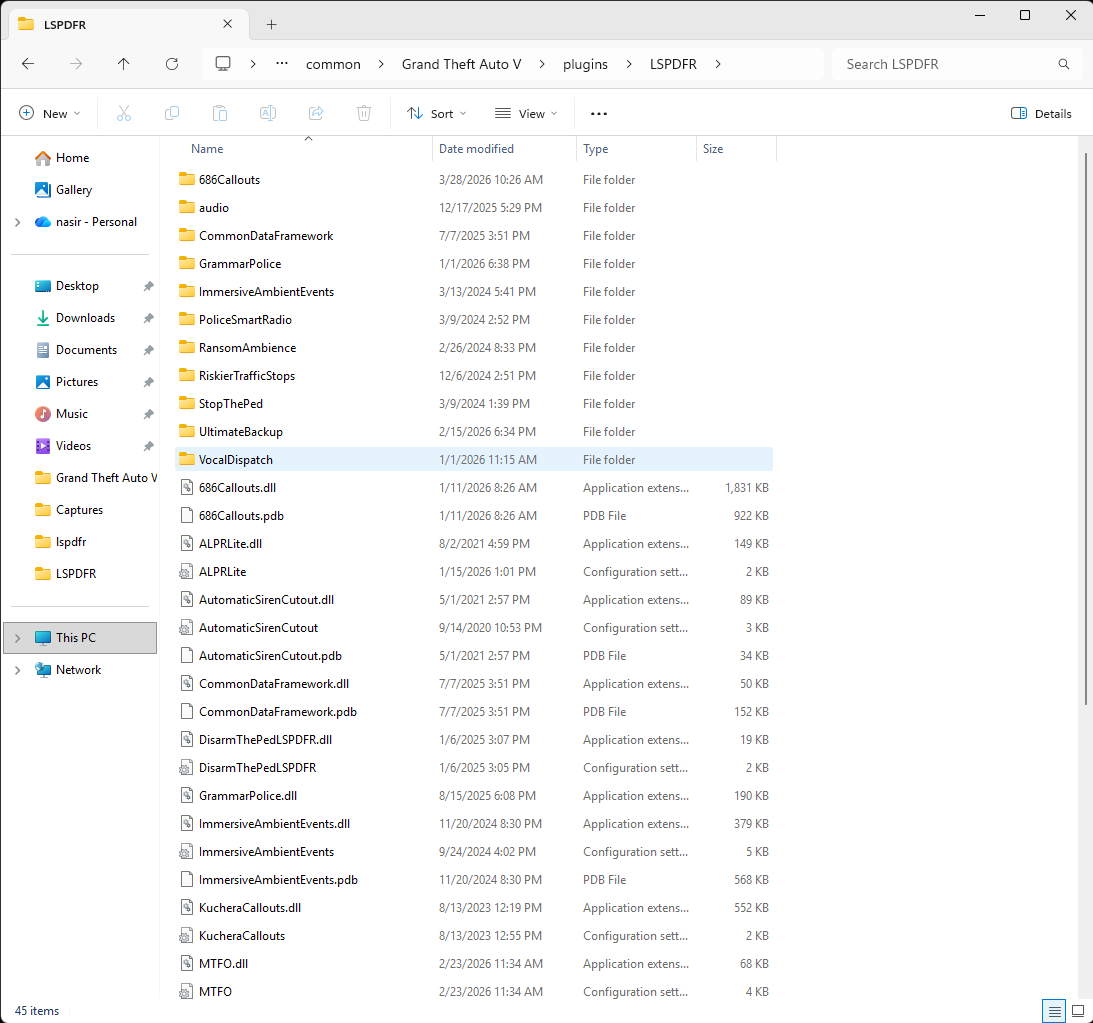Expand the This PC tree node
Viewport: 1093px width, 1023px height.
pyautogui.click(x=18, y=638)
